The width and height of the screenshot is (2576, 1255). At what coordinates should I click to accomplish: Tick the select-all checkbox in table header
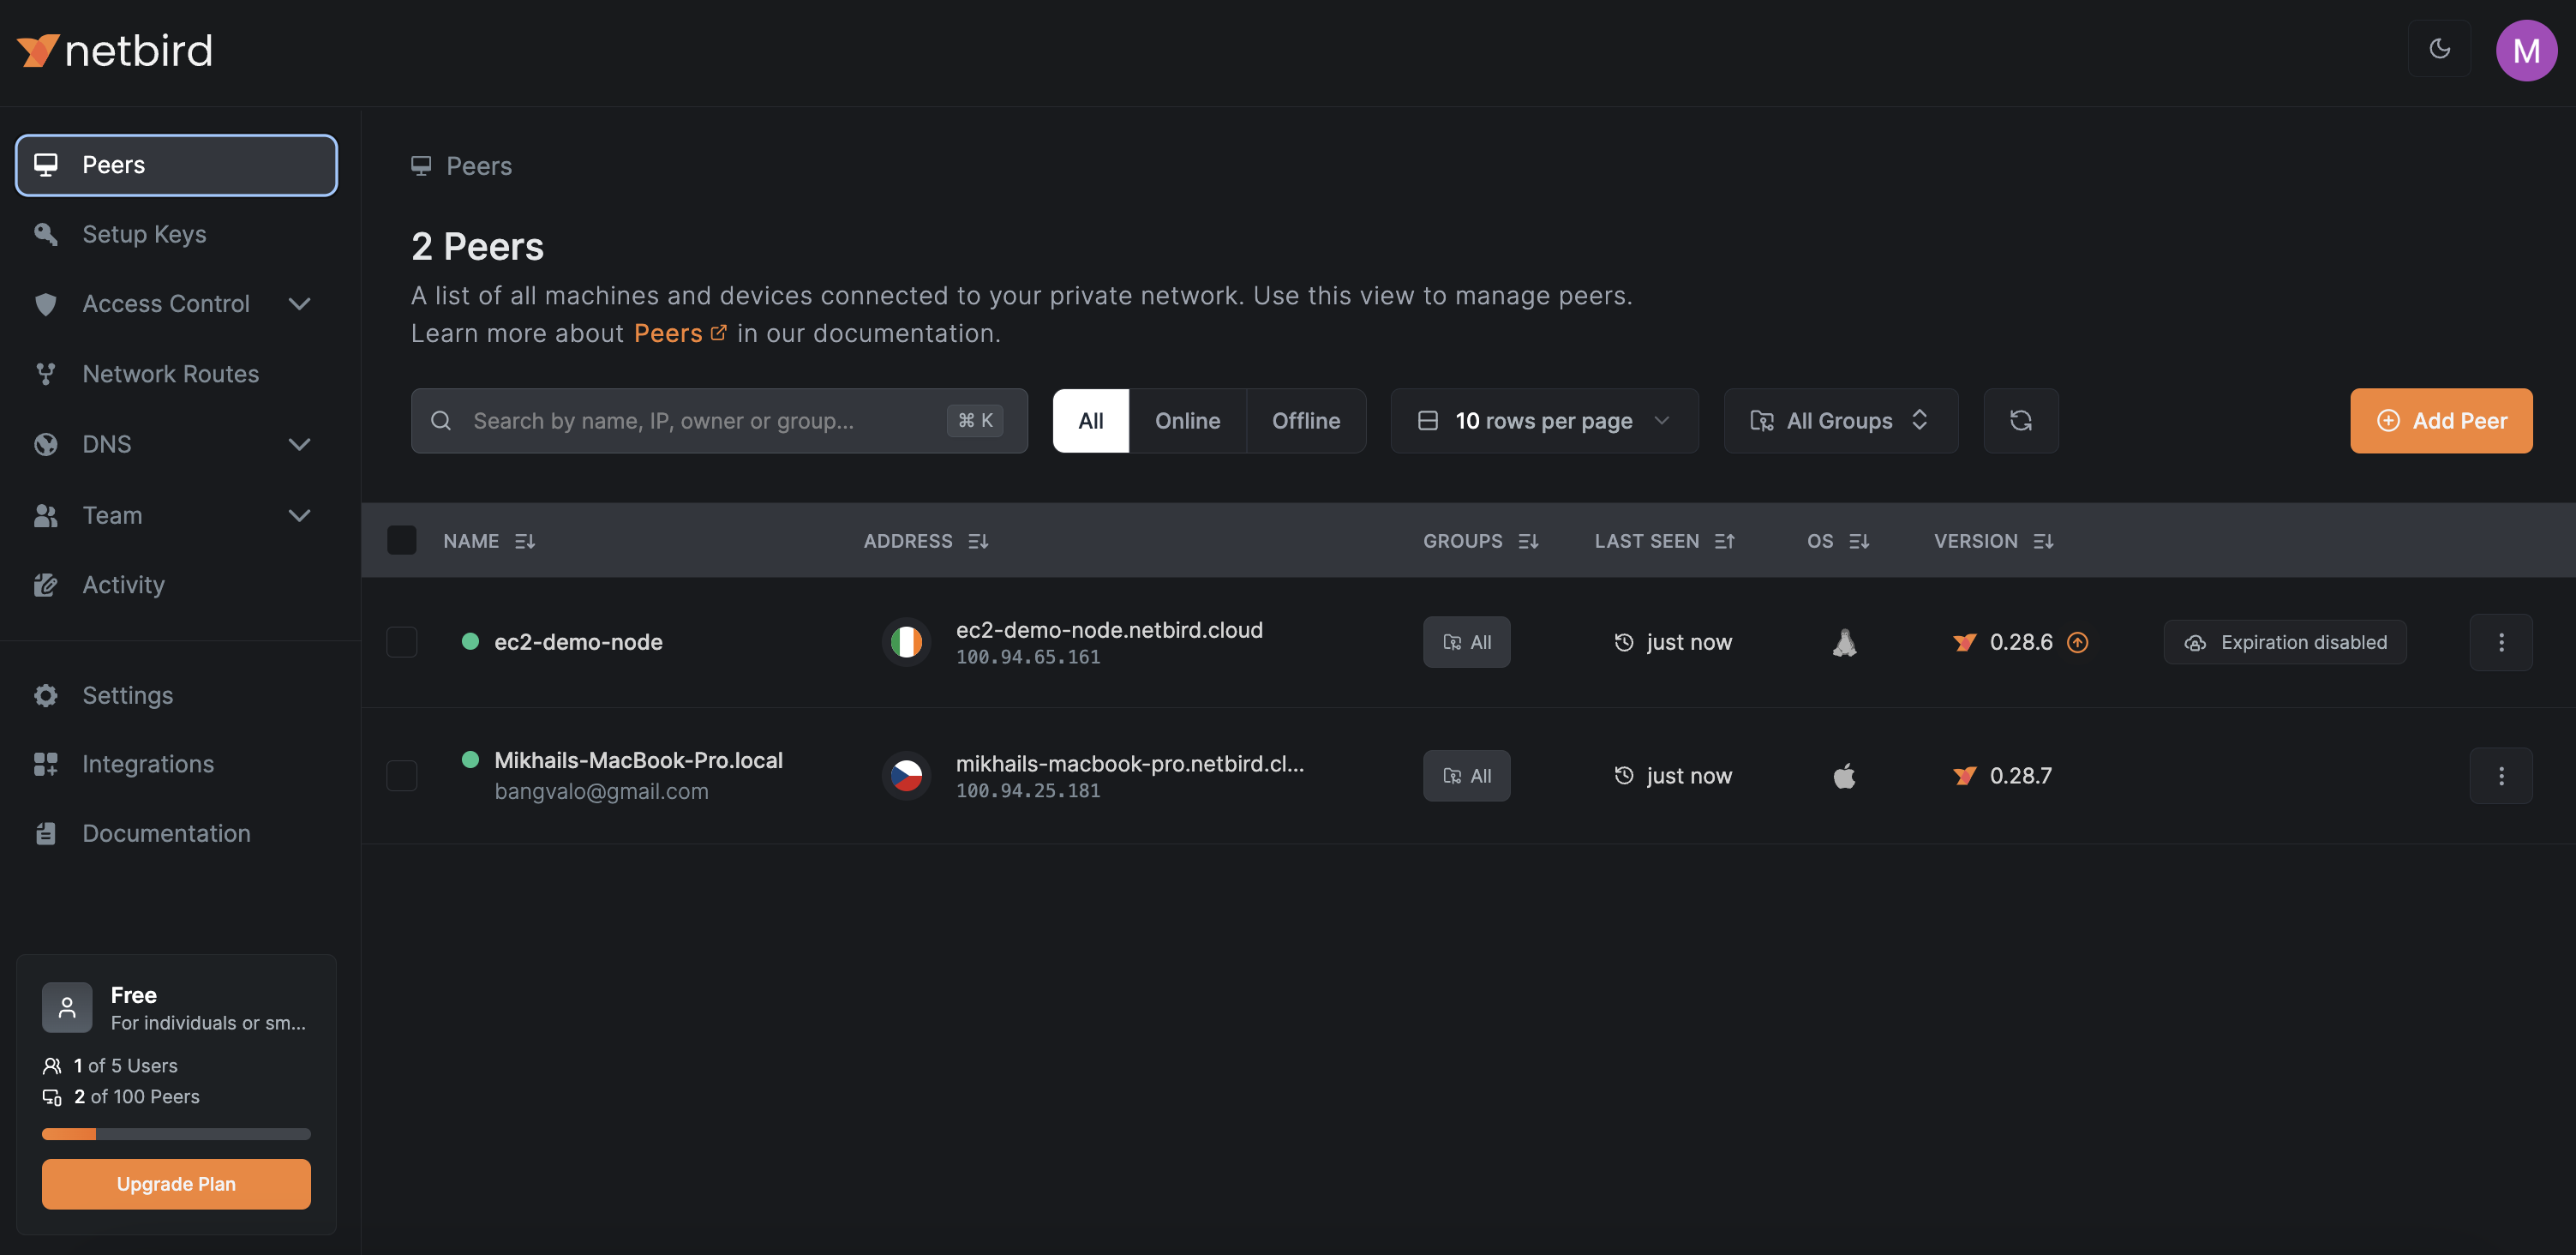point(401,540)
